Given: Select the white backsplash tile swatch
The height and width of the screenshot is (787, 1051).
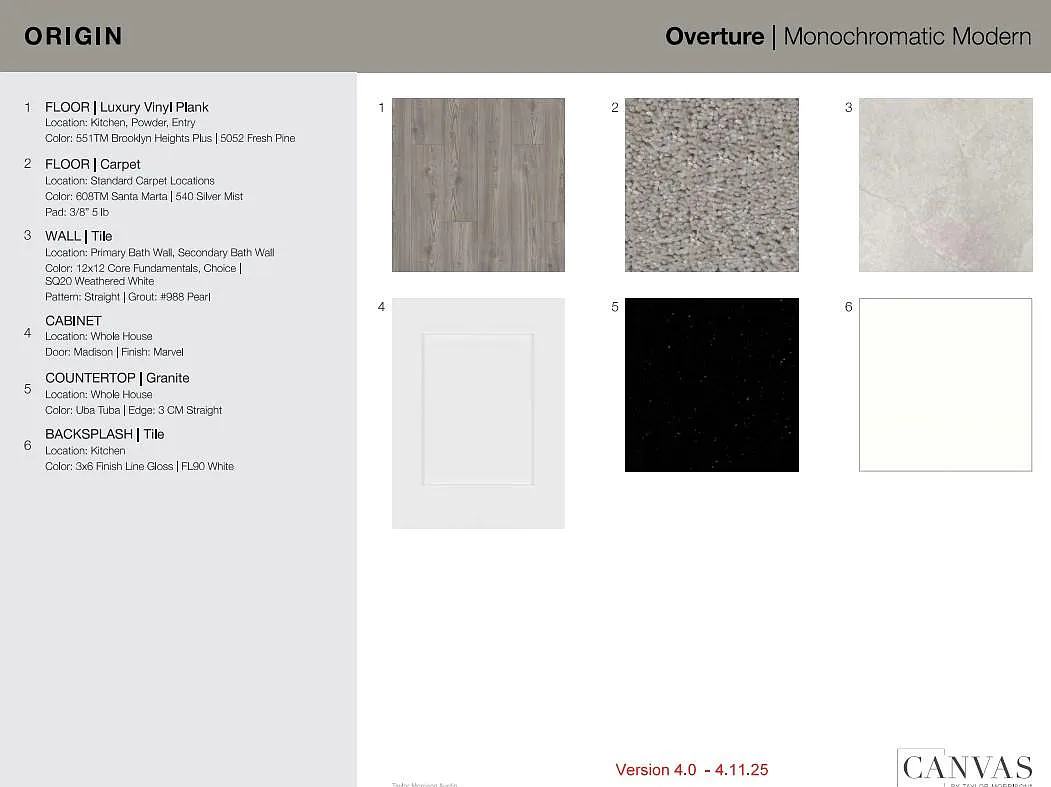Looking at the screenshot, I should pos(945,385).
